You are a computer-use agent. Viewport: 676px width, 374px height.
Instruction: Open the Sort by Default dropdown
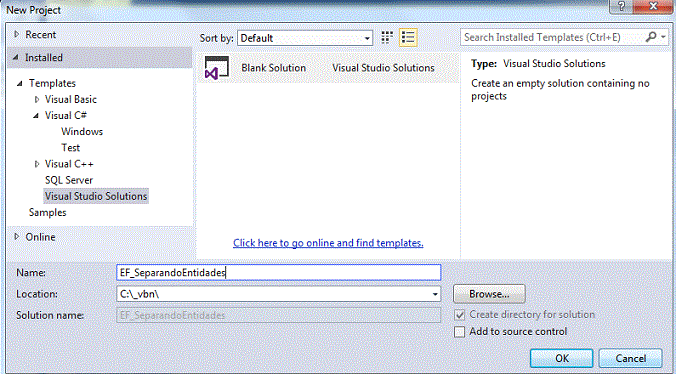(305, 38)
